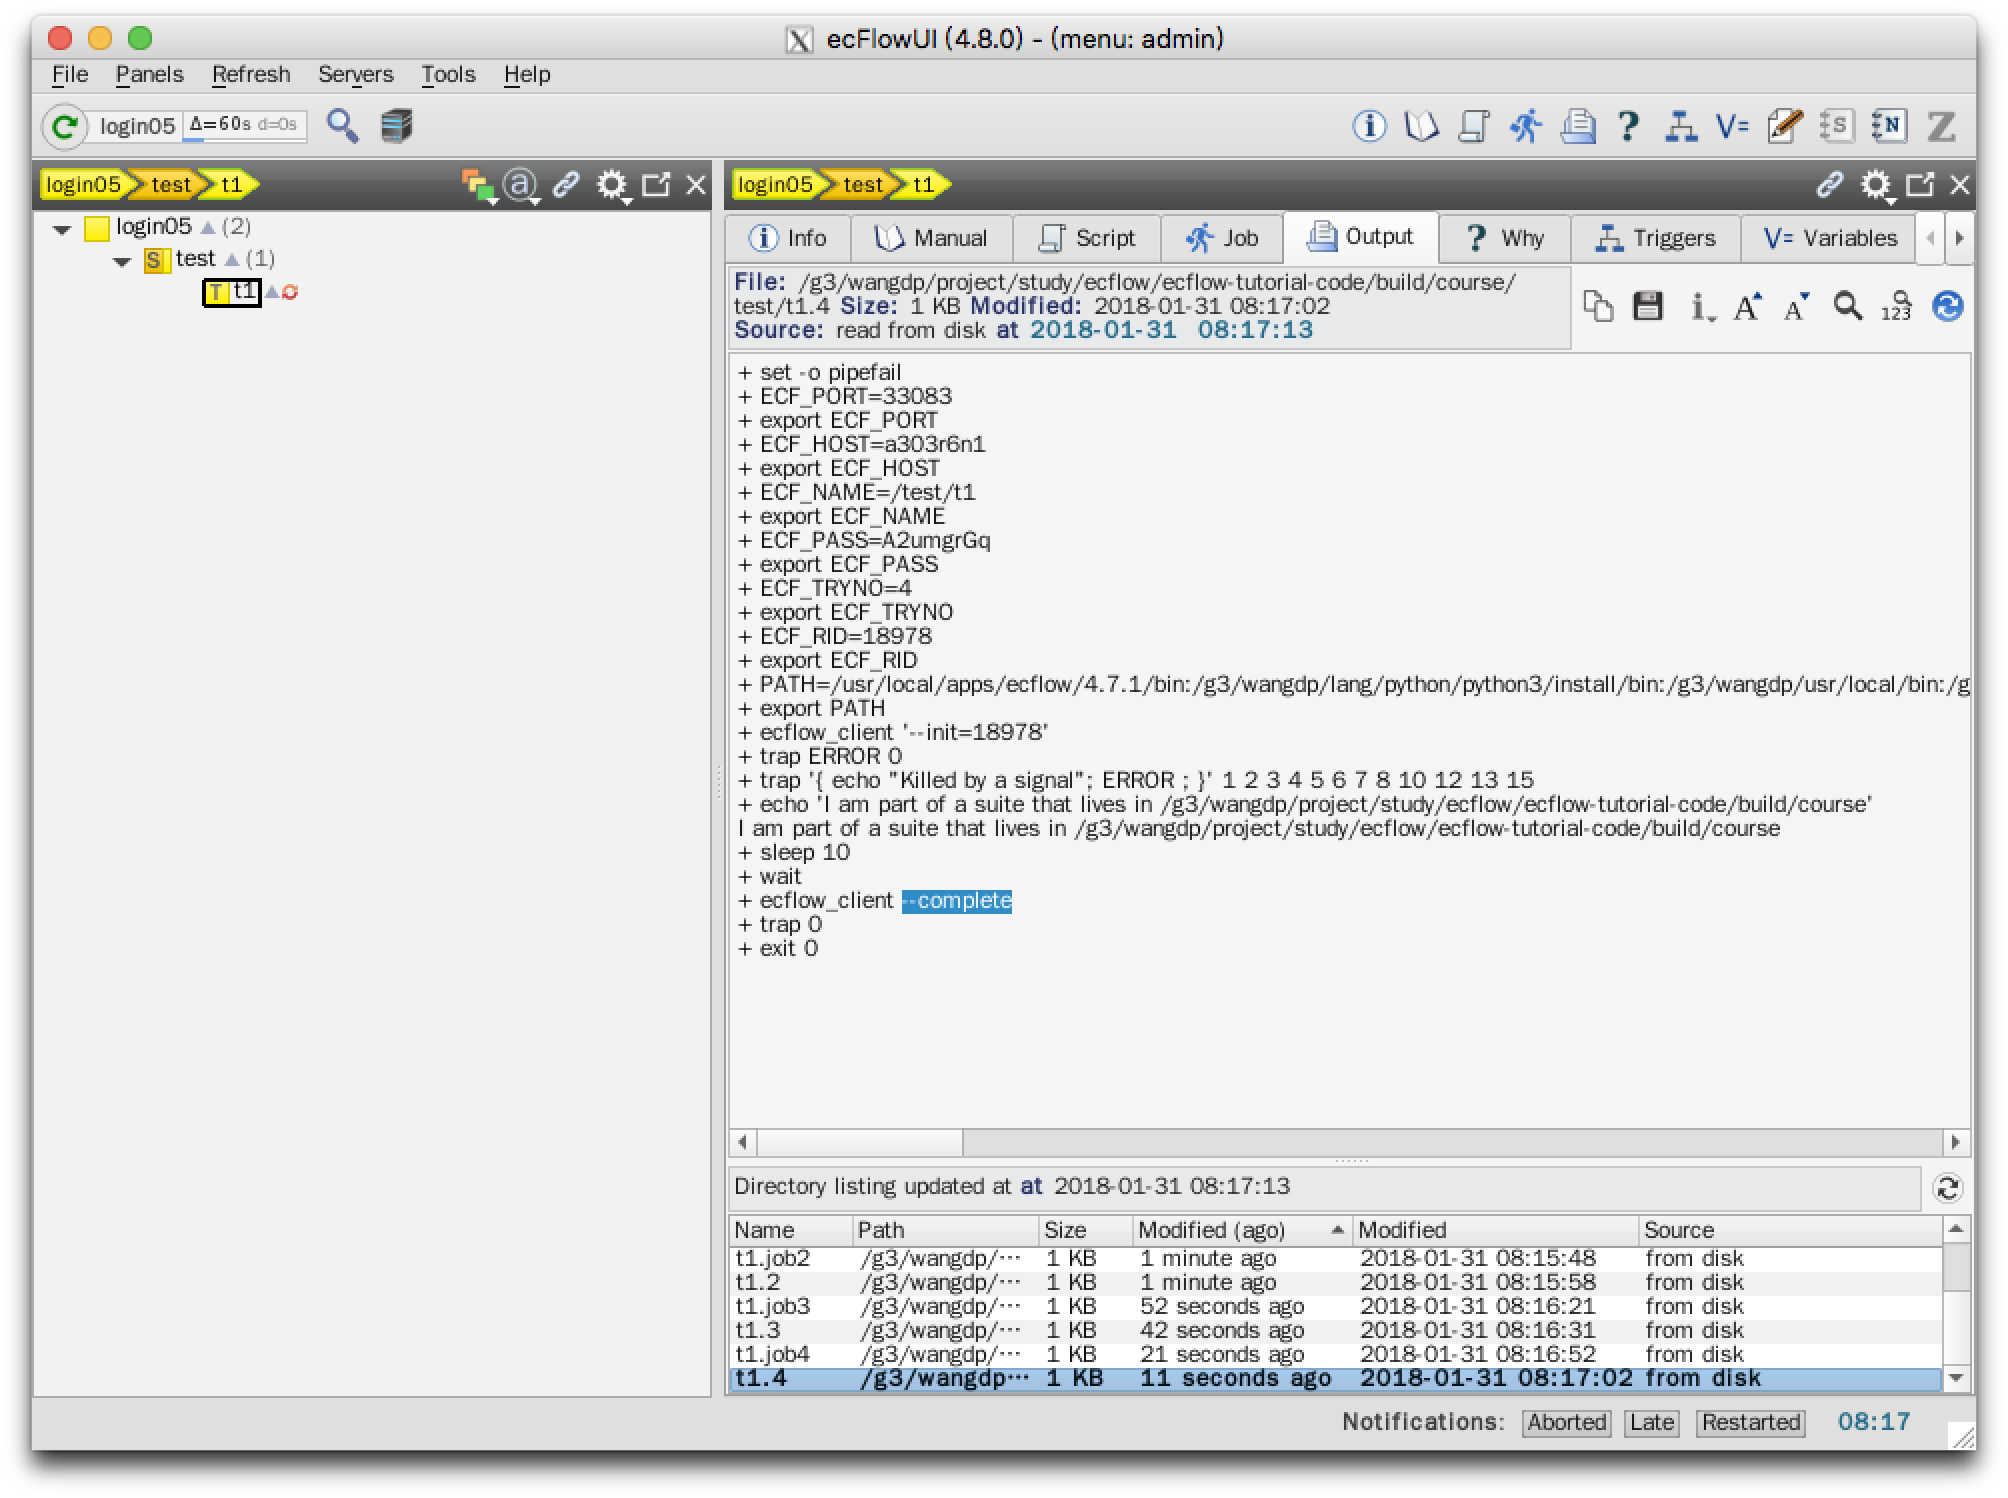The width and height of the screenshot is (2008, 1498).
Task: Collapse the login05 server tree node
Action: point(62,229)
